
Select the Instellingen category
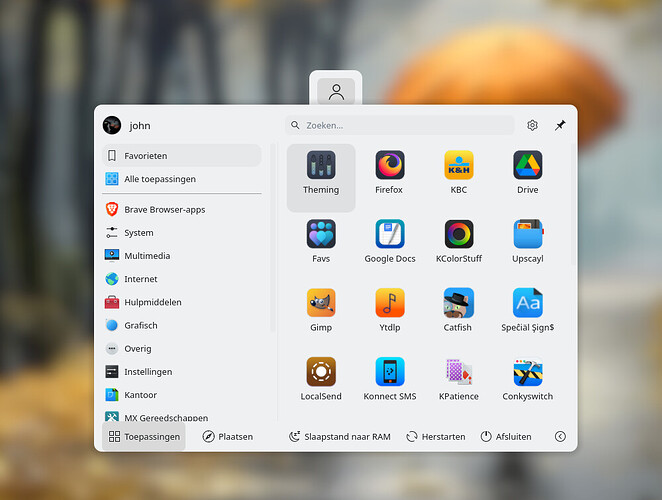182,372
